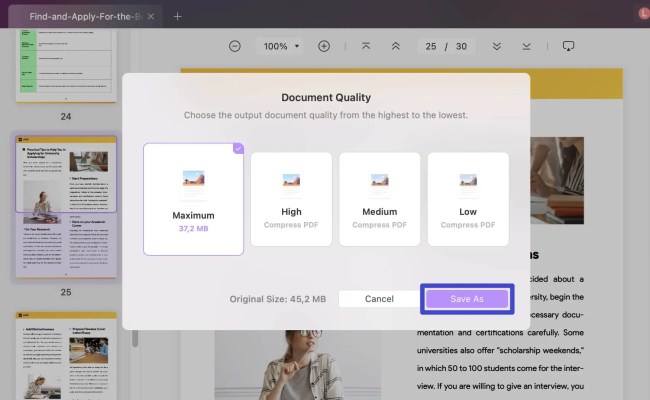Click the Original Size: 45,2 MB text
This screenshot has height=400, width=650.
point(278,299)
